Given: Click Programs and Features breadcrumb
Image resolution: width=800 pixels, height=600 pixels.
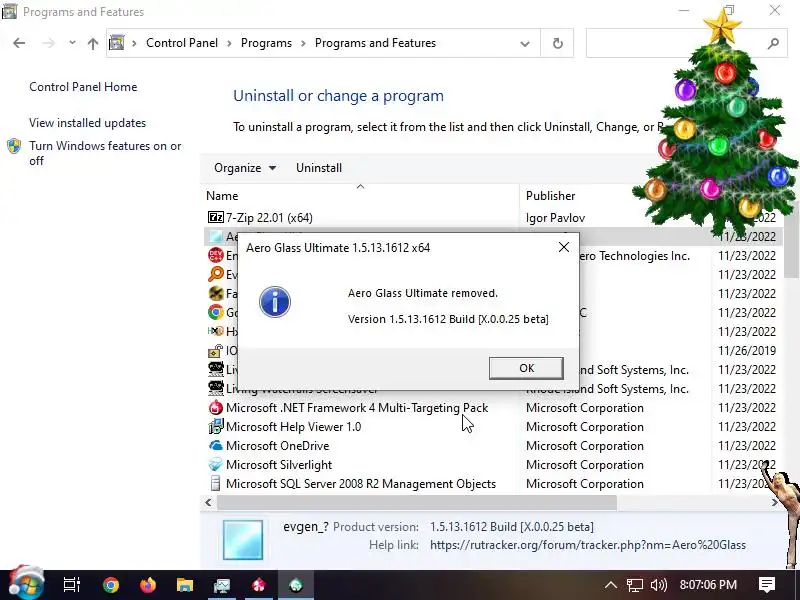Looking at the screenshot, I should pos(375,43).
